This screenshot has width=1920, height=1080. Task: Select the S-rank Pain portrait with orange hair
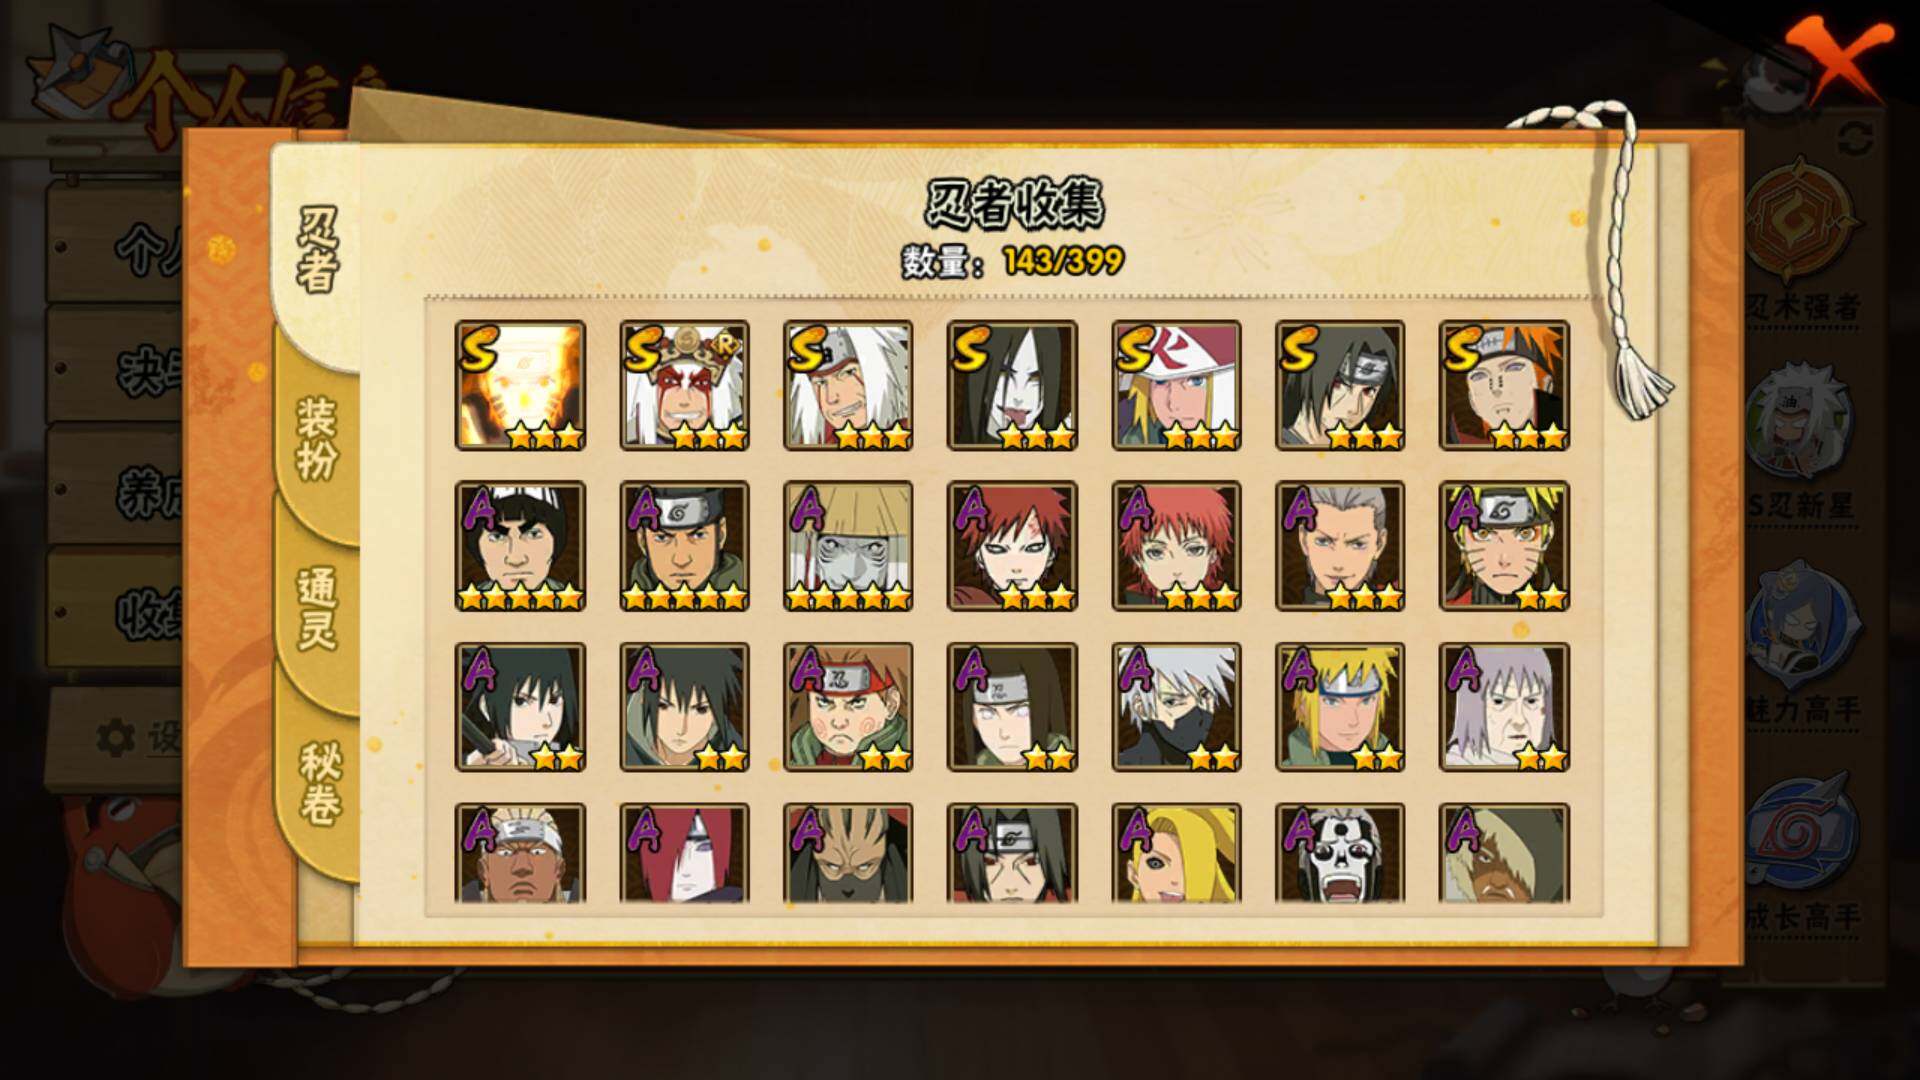(1504, 385)
